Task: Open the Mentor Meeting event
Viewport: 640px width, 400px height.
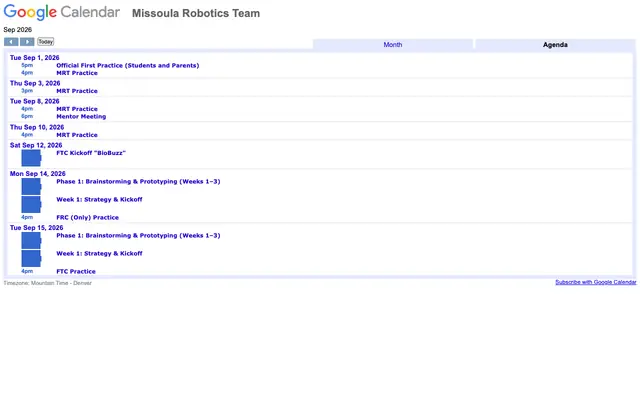Action: pos(81,116)
